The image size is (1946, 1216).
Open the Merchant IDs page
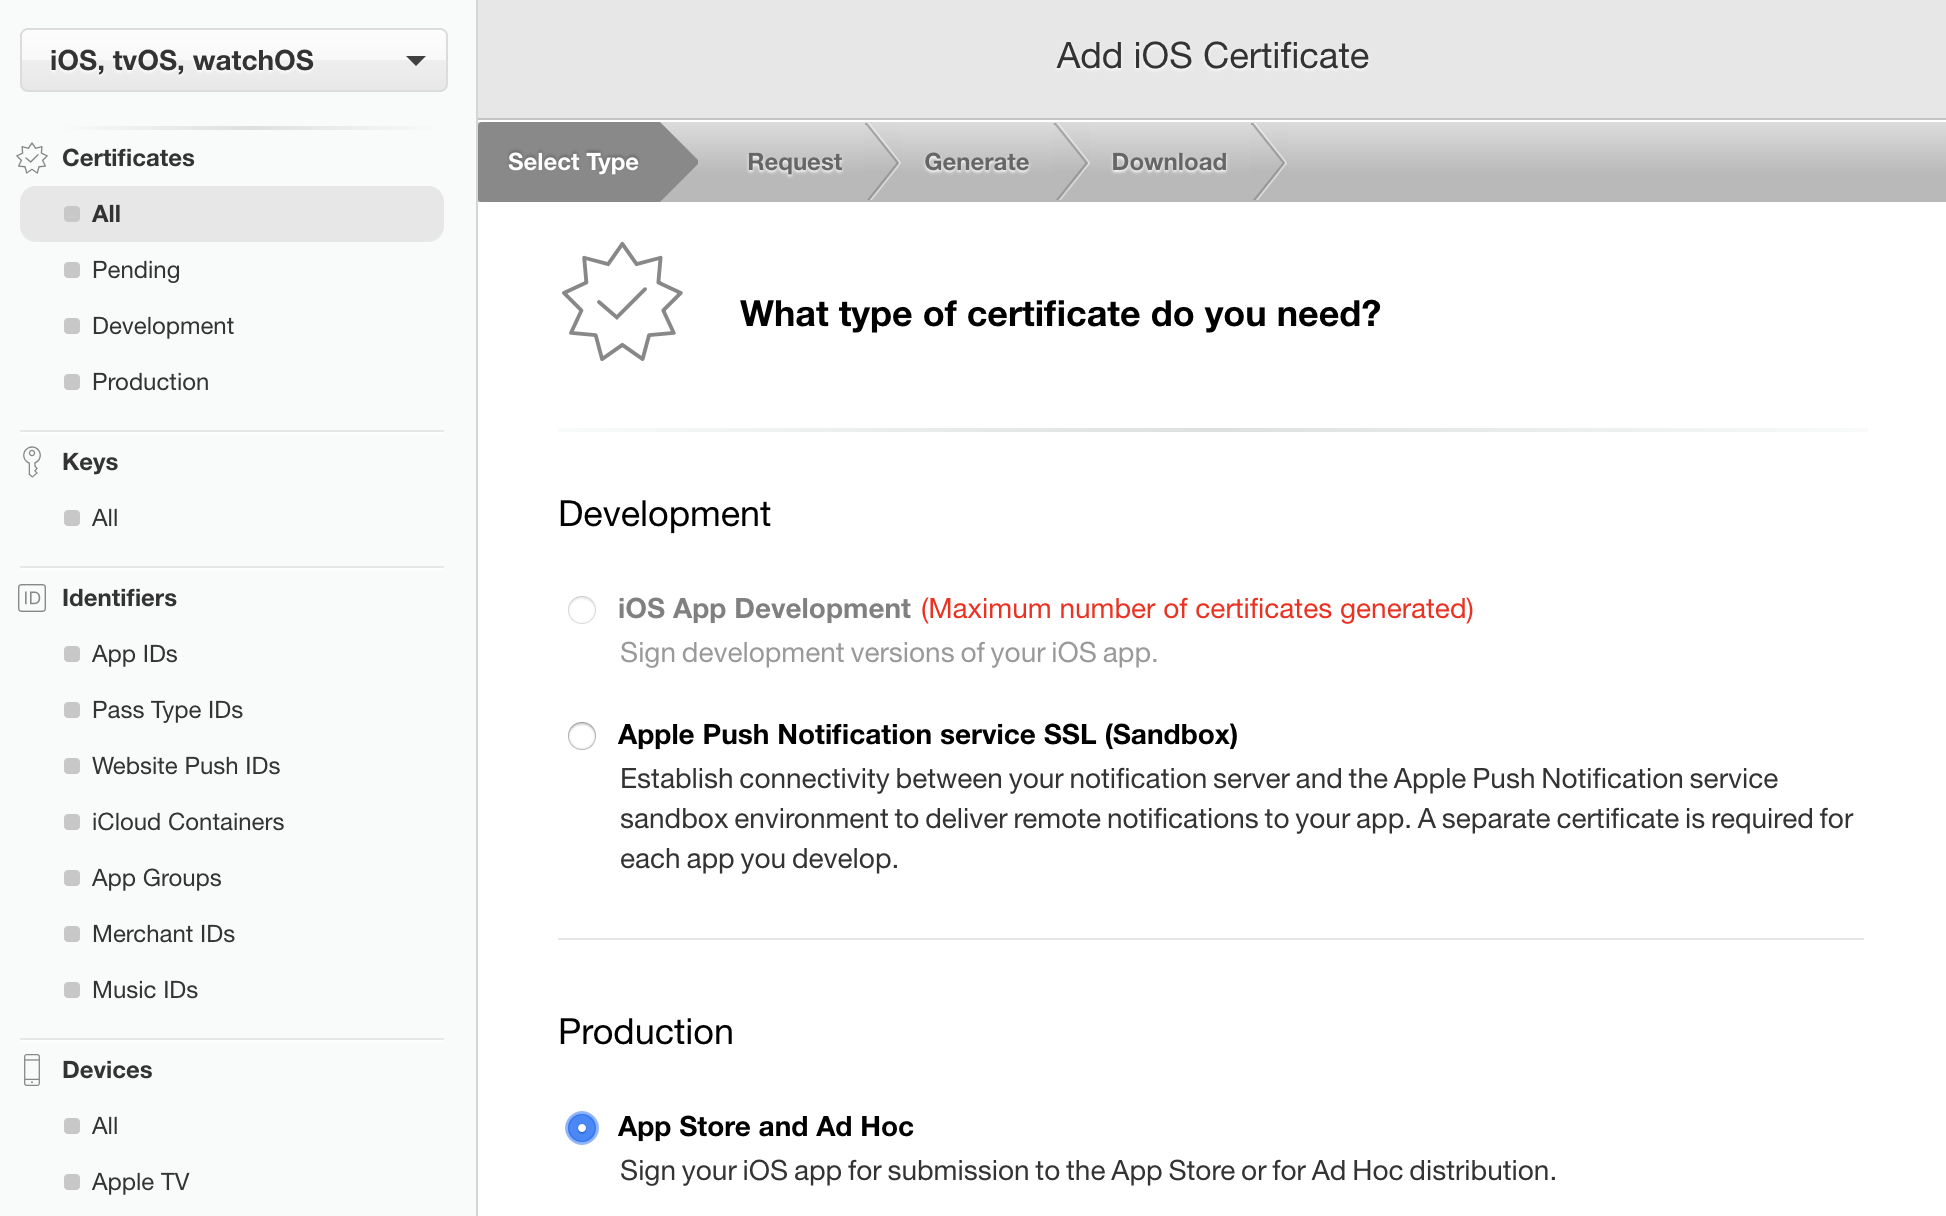click(x=163, y=933)
